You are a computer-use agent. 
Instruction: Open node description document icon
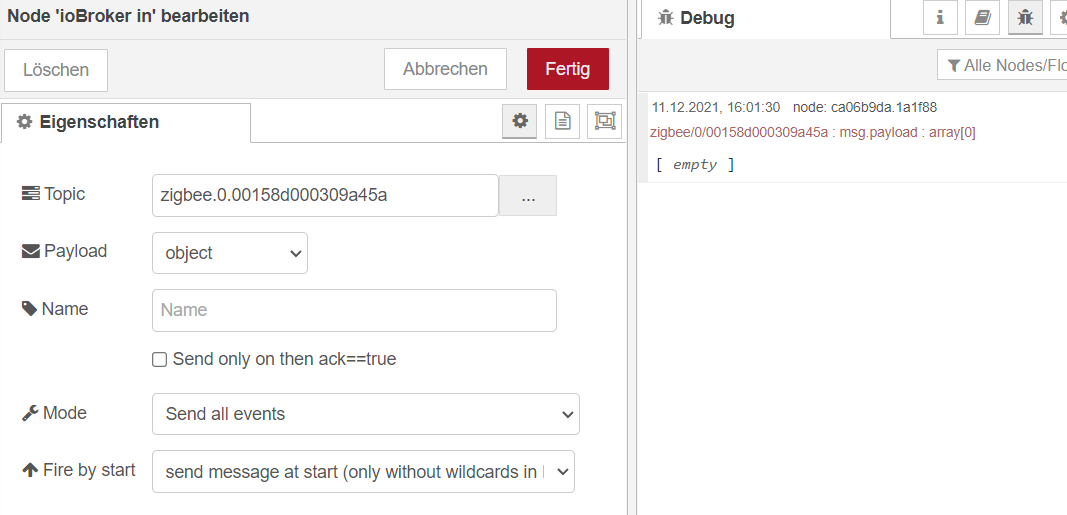pos(562,121)
